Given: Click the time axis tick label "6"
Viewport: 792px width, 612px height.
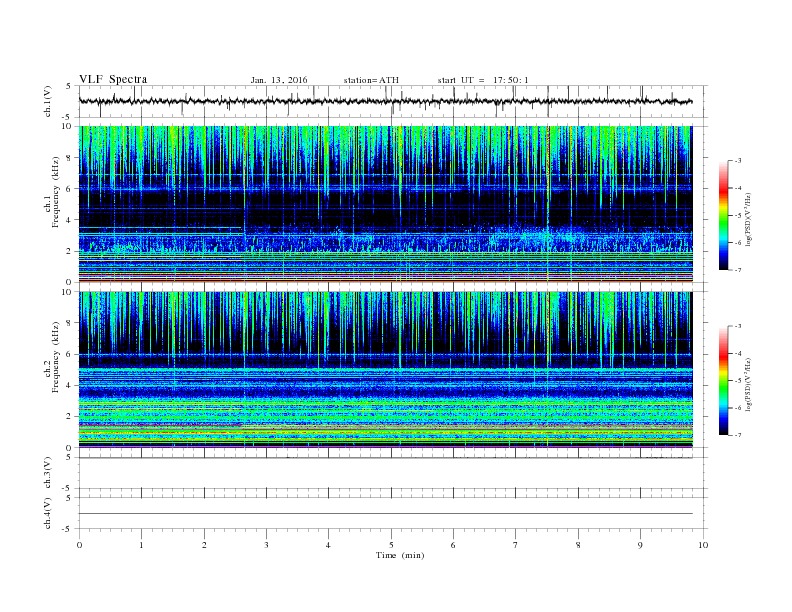Looking at the screenshot, I should click(x=453, y=545).
